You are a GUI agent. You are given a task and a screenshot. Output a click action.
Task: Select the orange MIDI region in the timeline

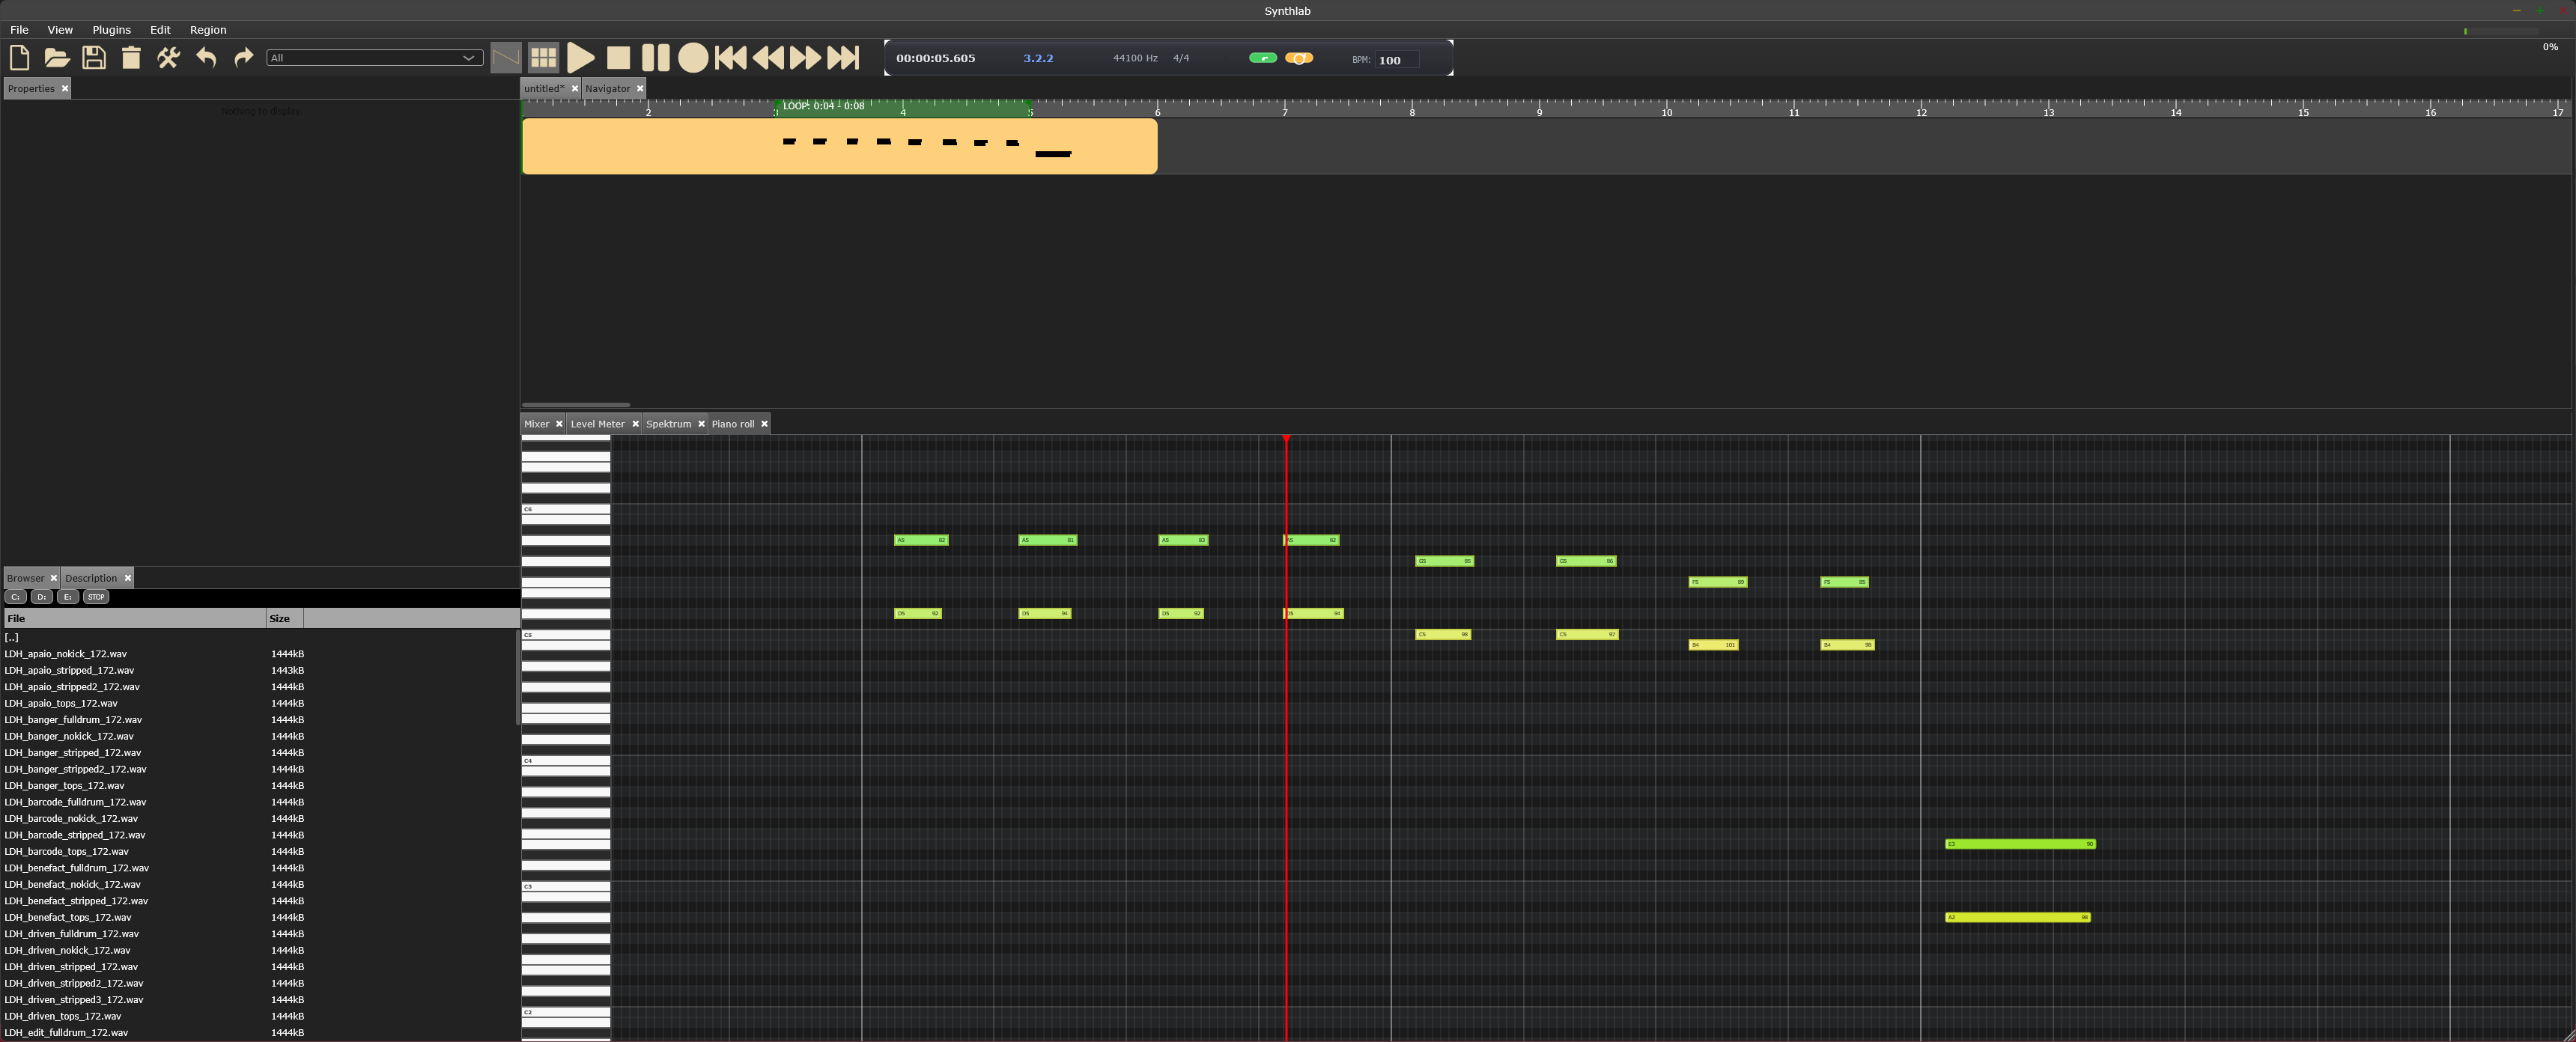840,146
